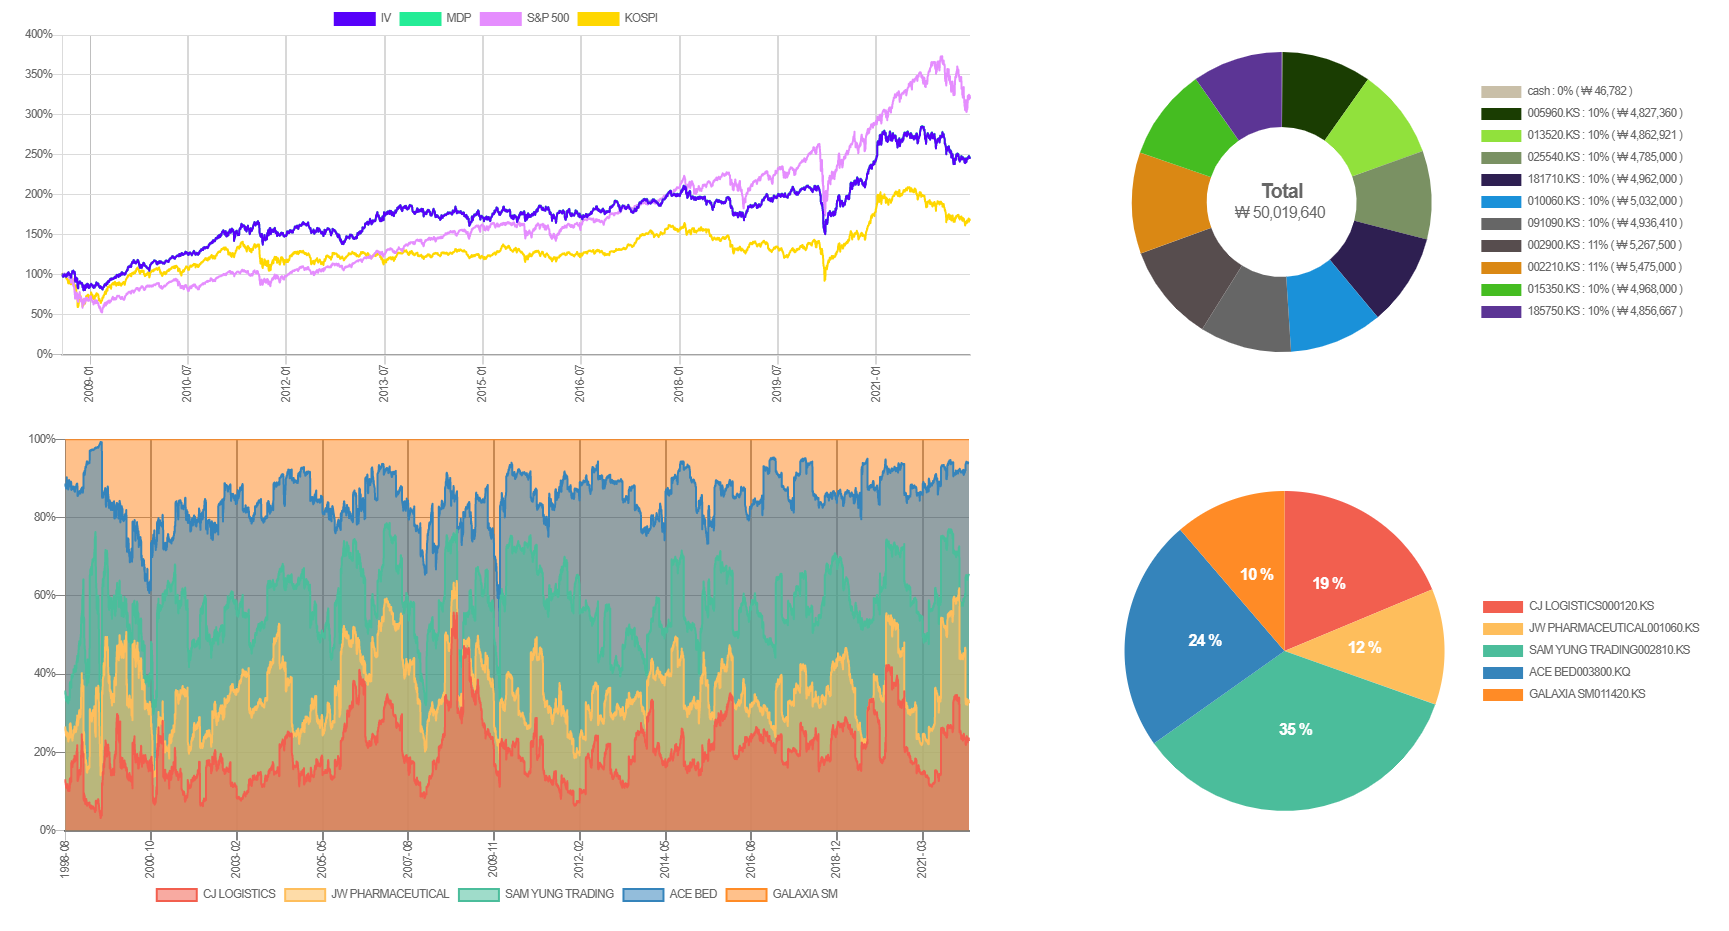The width and height of the screenshot is (1729, 931).
Task: Toggle JW PHARMACEUTICAL in area chart legend
Action: tap(367, 894)
